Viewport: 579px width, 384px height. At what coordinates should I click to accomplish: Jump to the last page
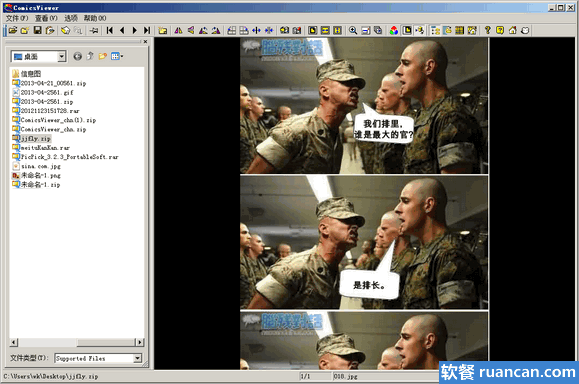pyautogui.click(x=147, y=30)
